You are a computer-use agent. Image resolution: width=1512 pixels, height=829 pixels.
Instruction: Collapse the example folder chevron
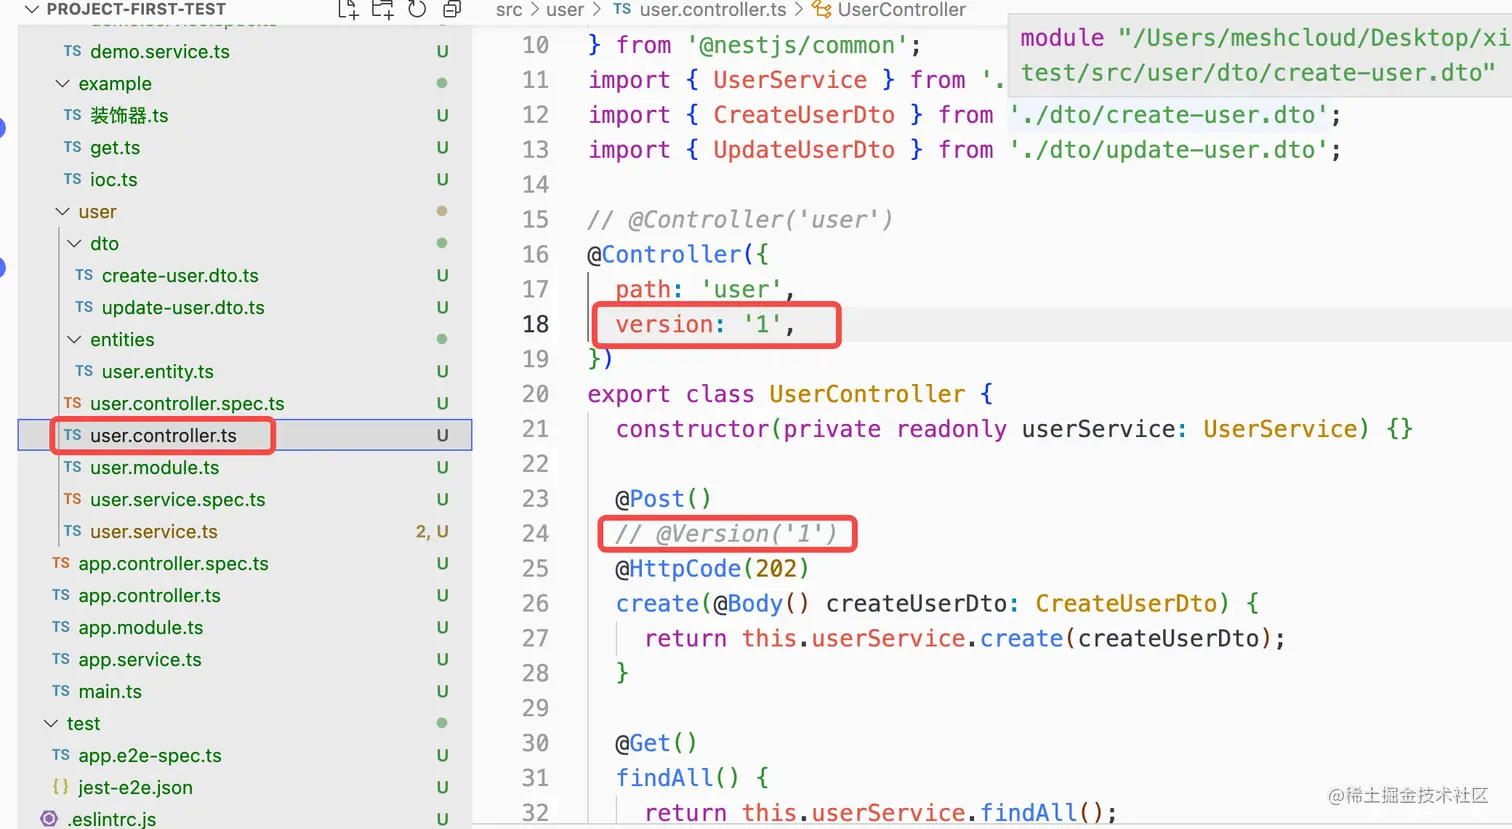pos(63,83)
